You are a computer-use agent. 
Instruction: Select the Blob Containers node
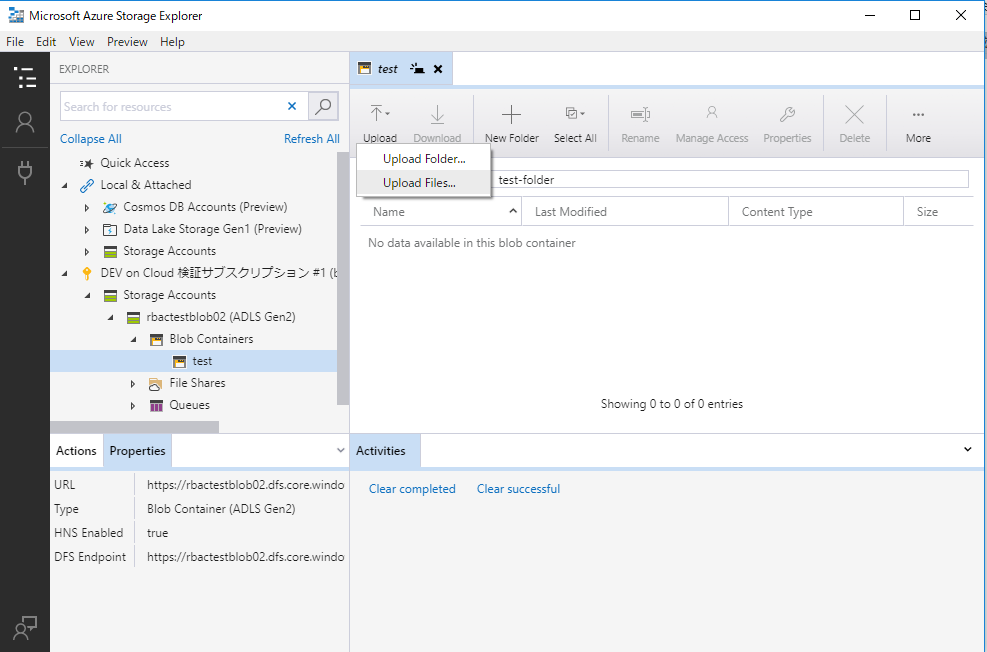coord(212,339)
